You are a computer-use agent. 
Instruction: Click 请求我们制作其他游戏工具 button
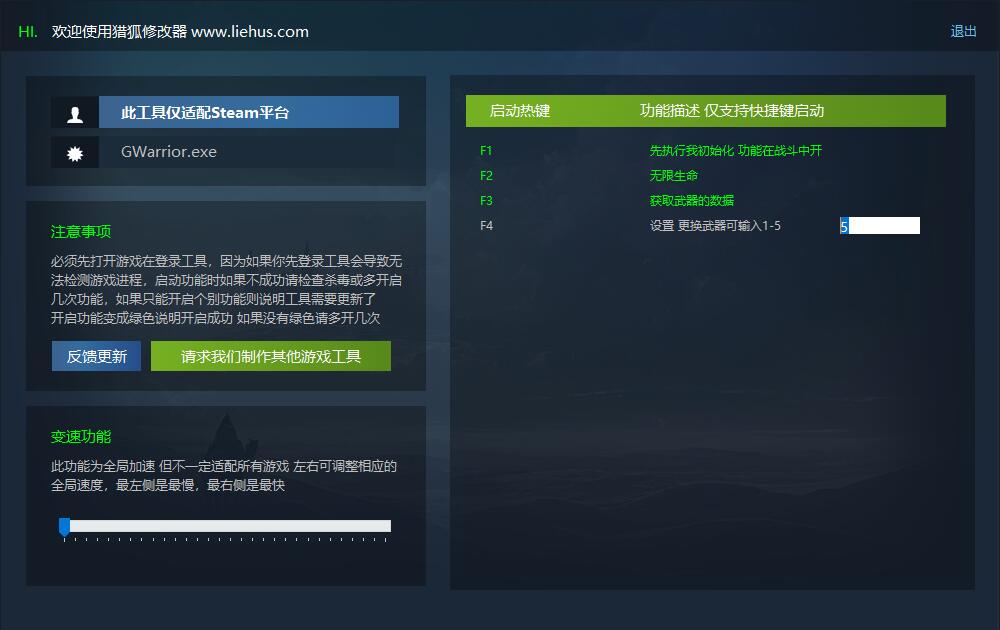point(271,356)
